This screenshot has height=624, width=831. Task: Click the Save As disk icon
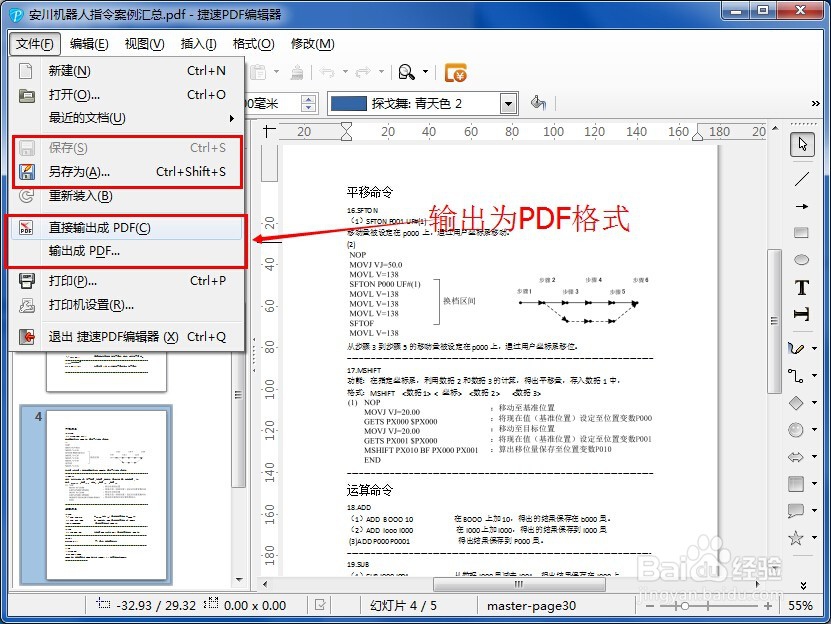(26, 172)
